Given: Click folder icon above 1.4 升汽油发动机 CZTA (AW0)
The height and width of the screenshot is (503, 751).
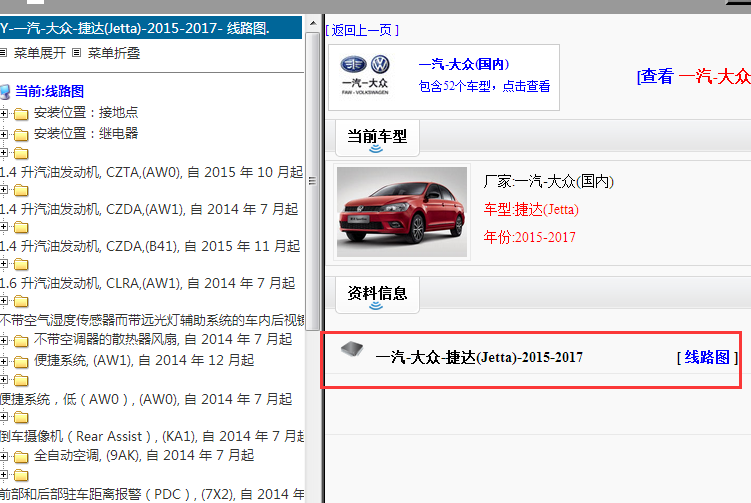Looking at the screenshot, I should point(21,153).
